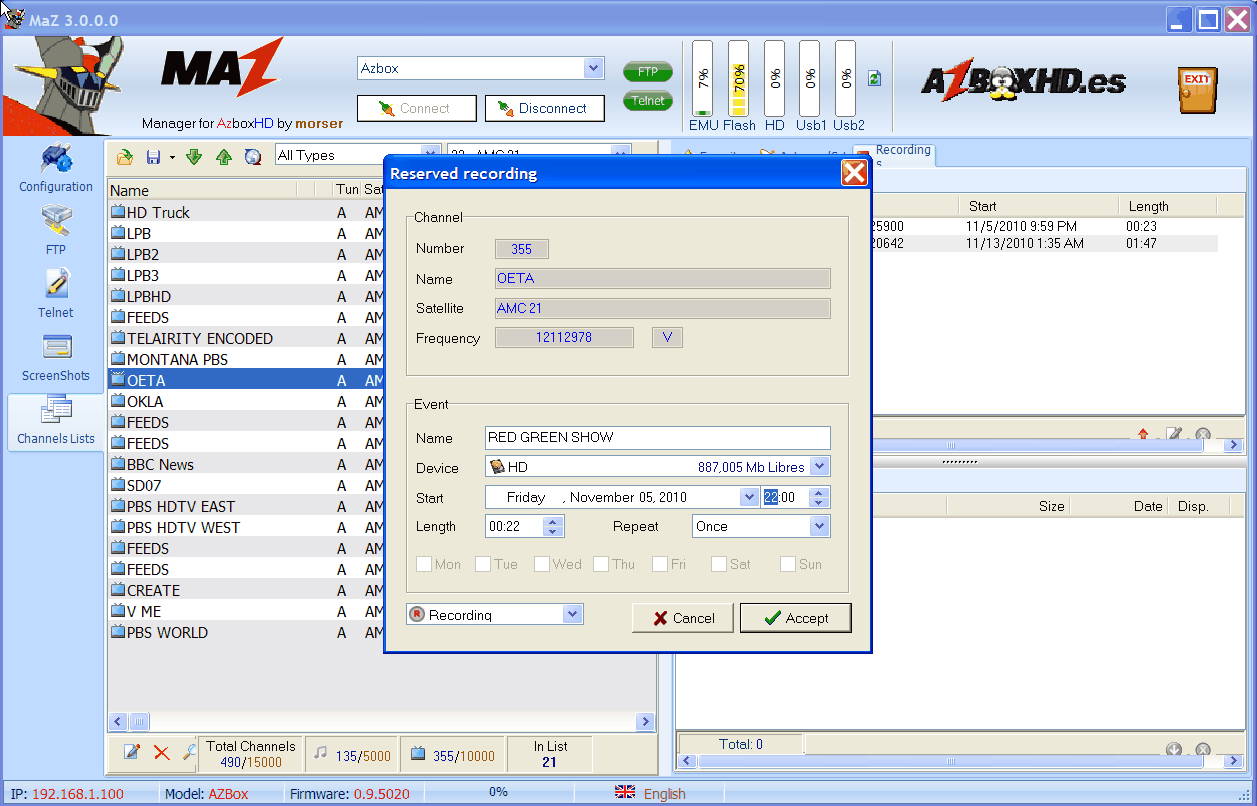Click the globe search toolbar icon
1257x806 pixels.
point(253,157)
